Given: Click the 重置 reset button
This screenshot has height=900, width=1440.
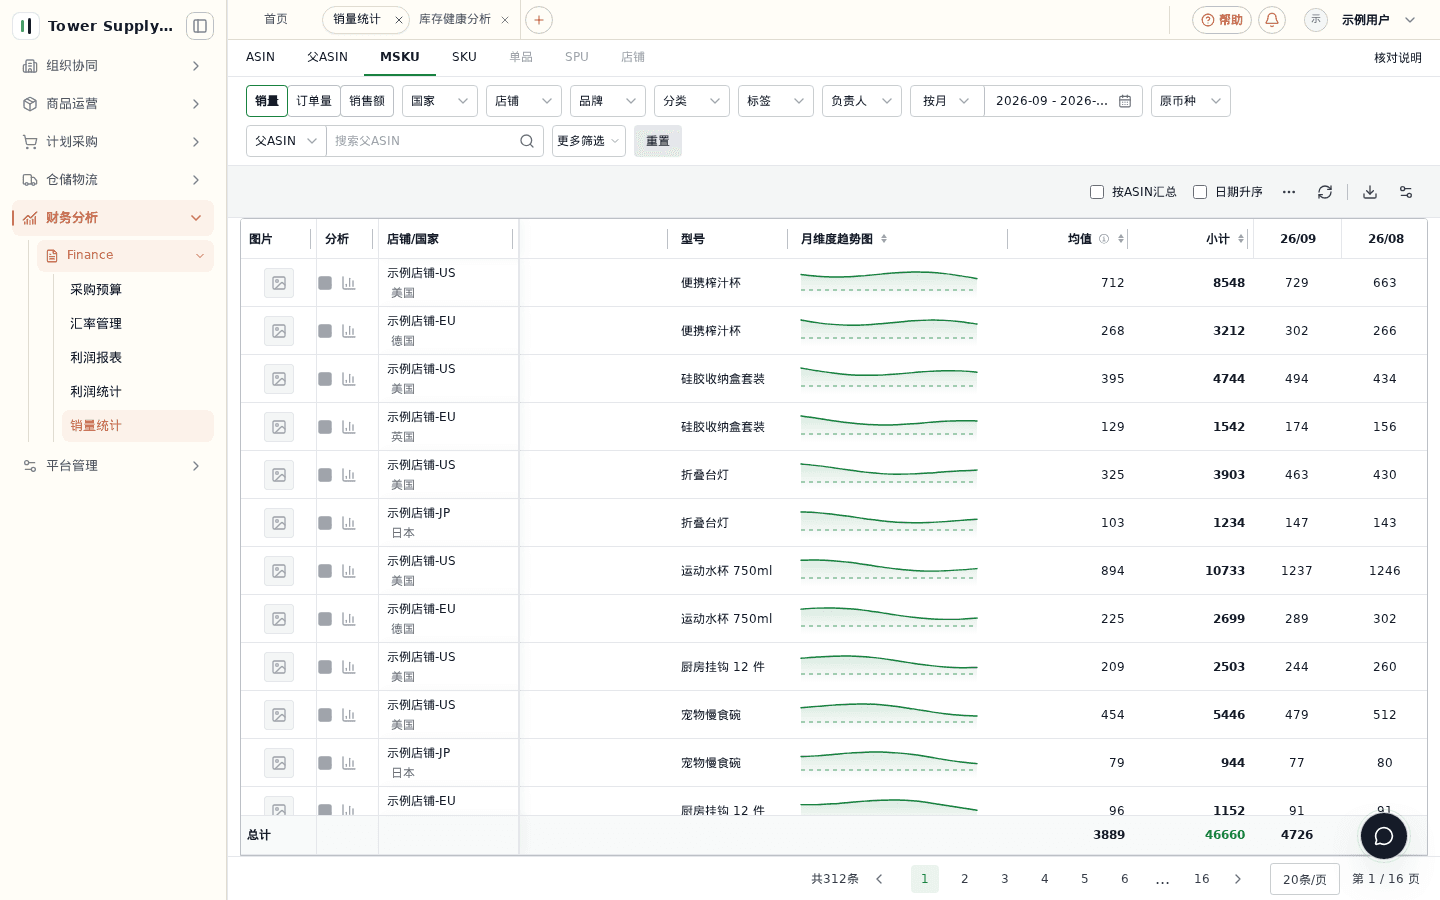Looking at the screenshot, I should pos(658,141).
